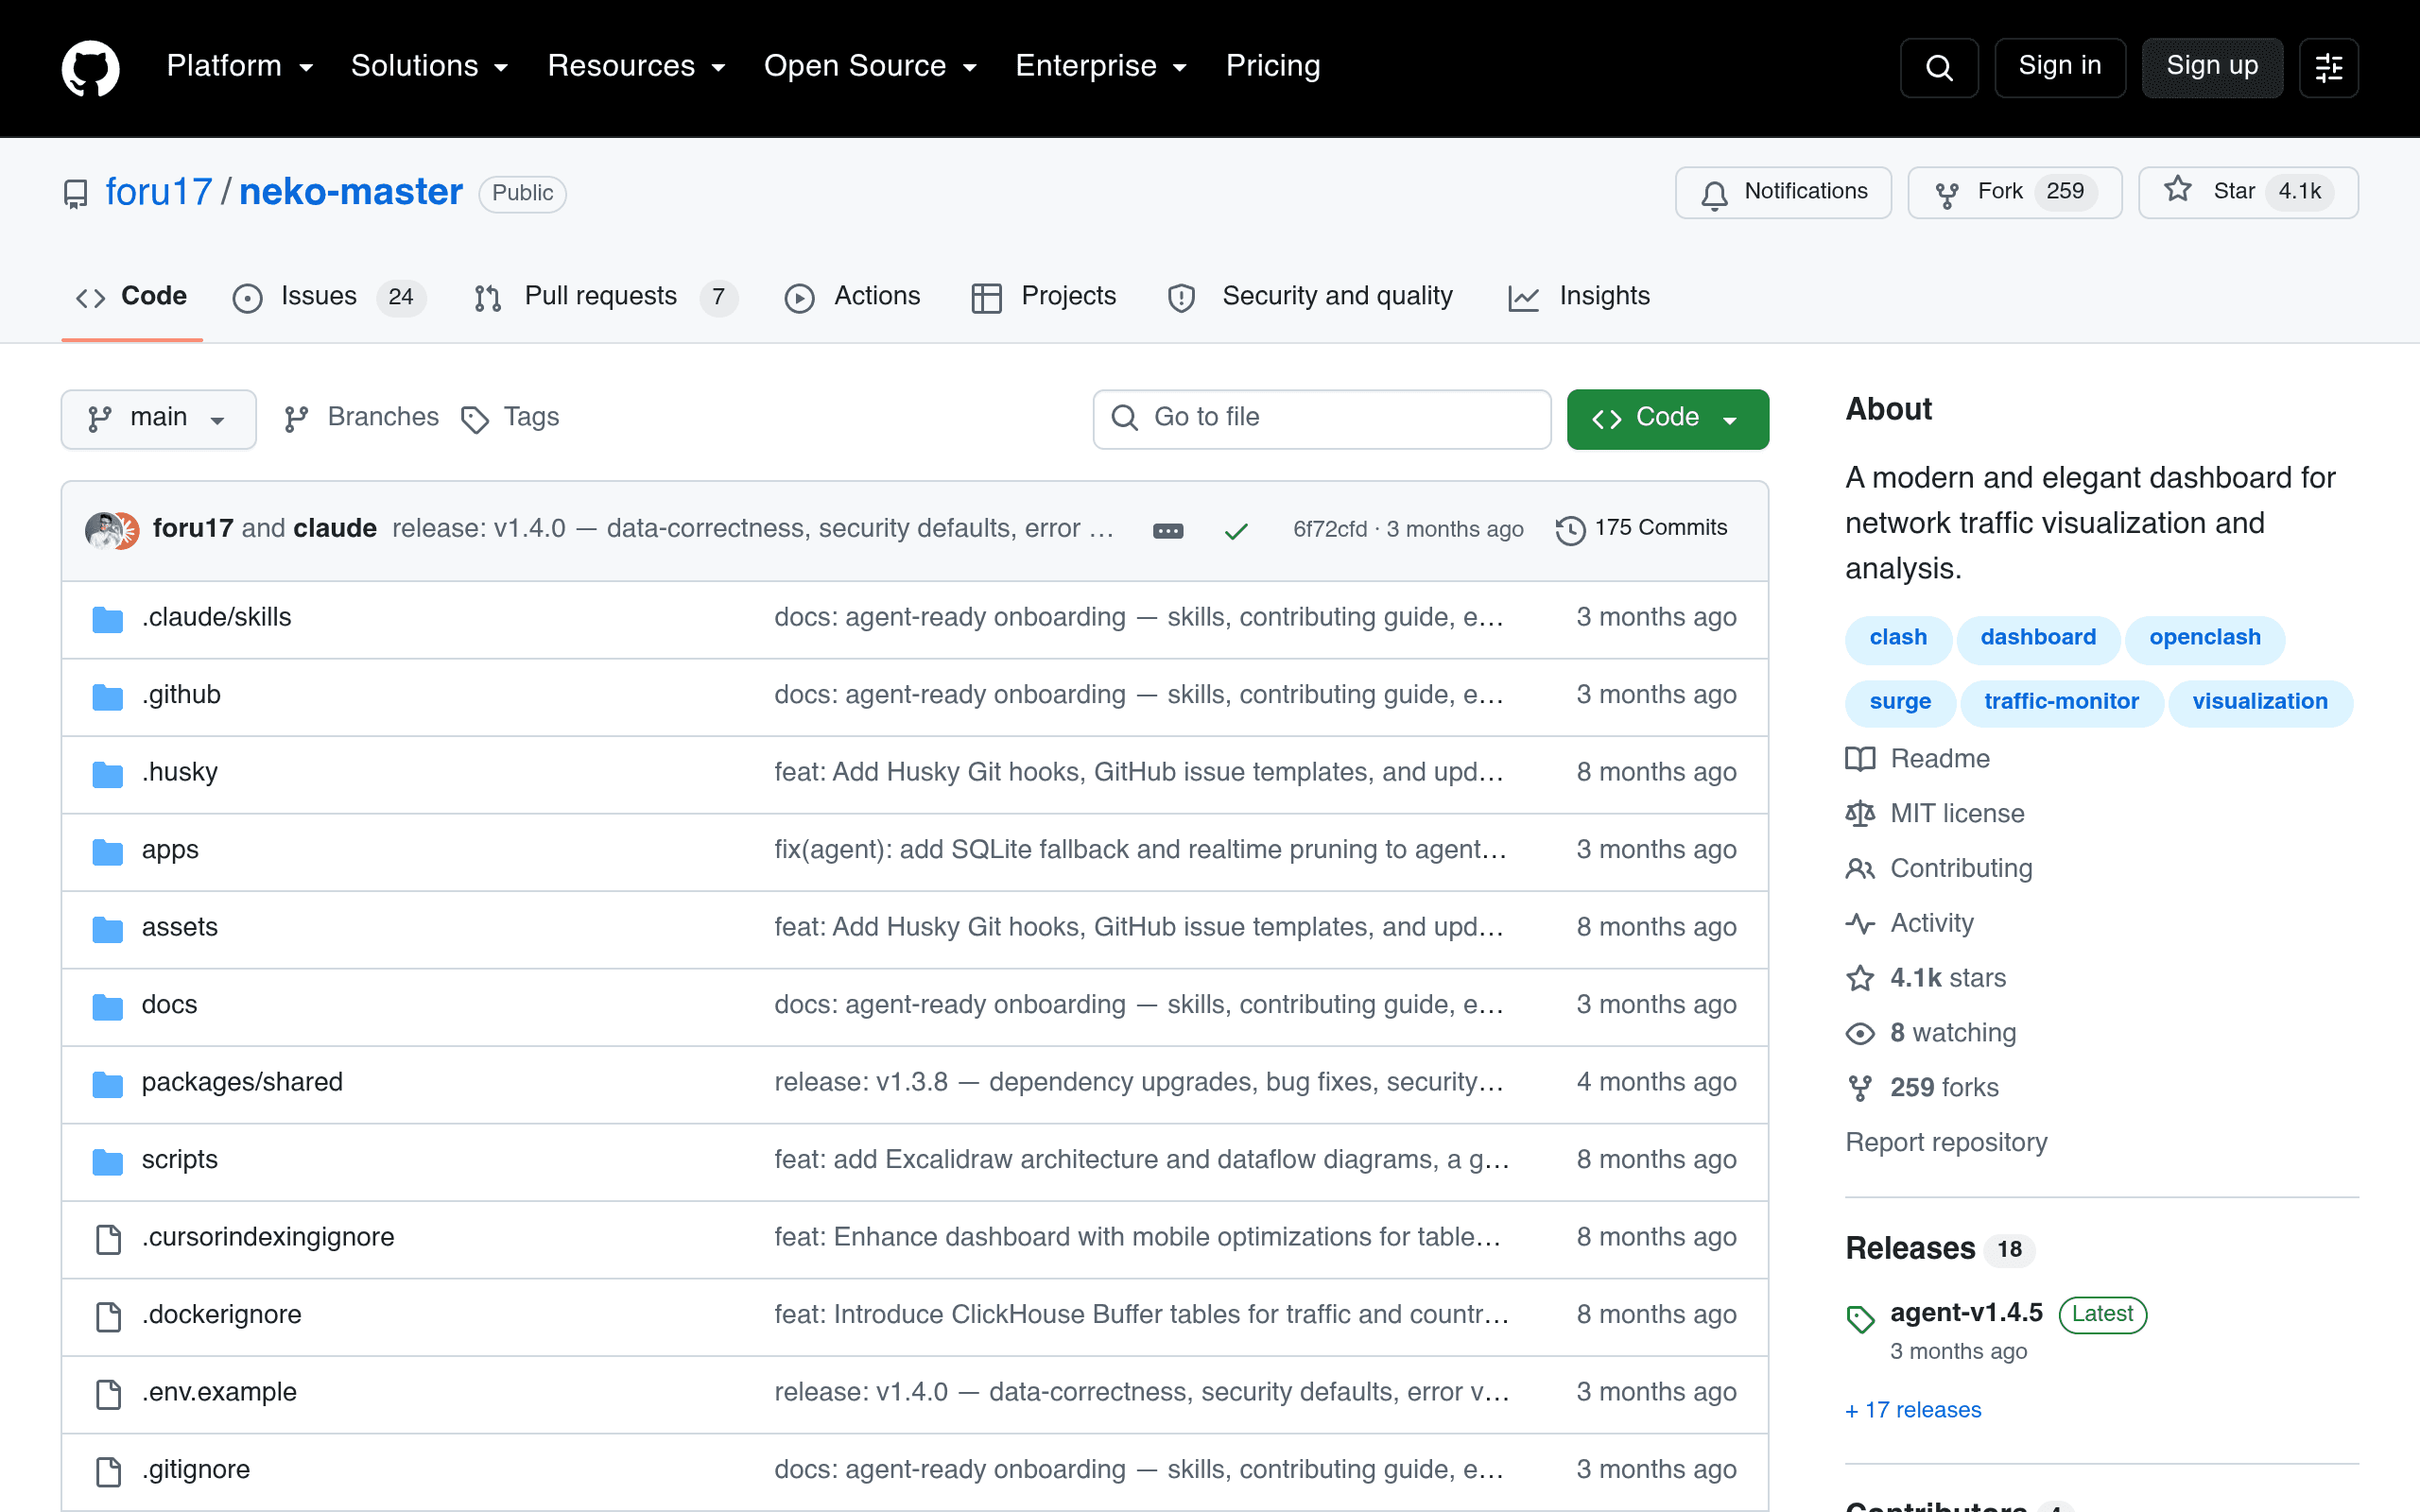Open the Projects tab

1043,297
